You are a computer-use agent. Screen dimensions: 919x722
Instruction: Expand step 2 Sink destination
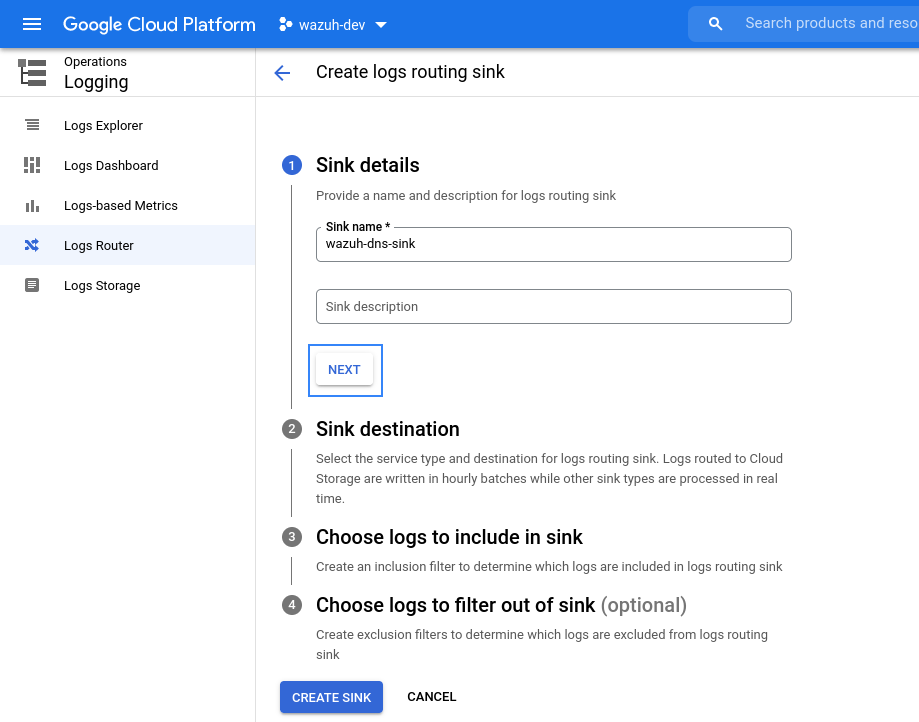coord(387,429)
